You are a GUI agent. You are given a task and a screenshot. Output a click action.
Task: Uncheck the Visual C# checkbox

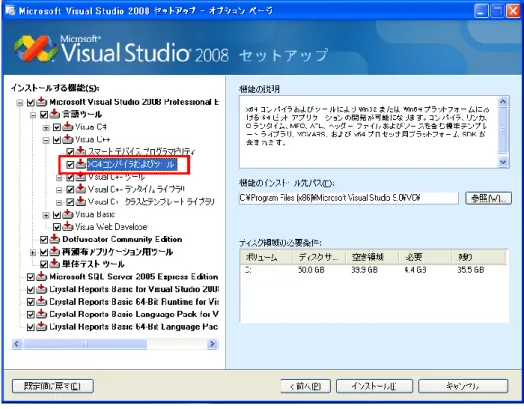point(57,127)
